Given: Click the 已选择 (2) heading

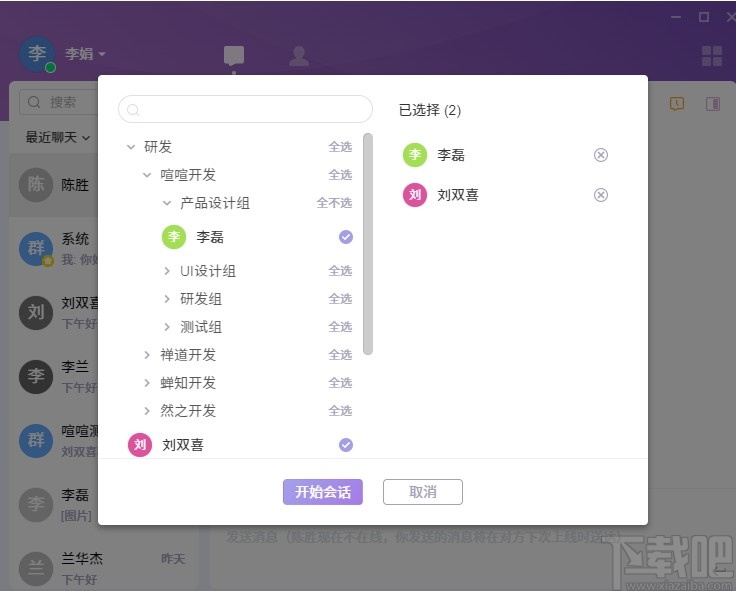Looking at the screenshot, I should (430, 110).
